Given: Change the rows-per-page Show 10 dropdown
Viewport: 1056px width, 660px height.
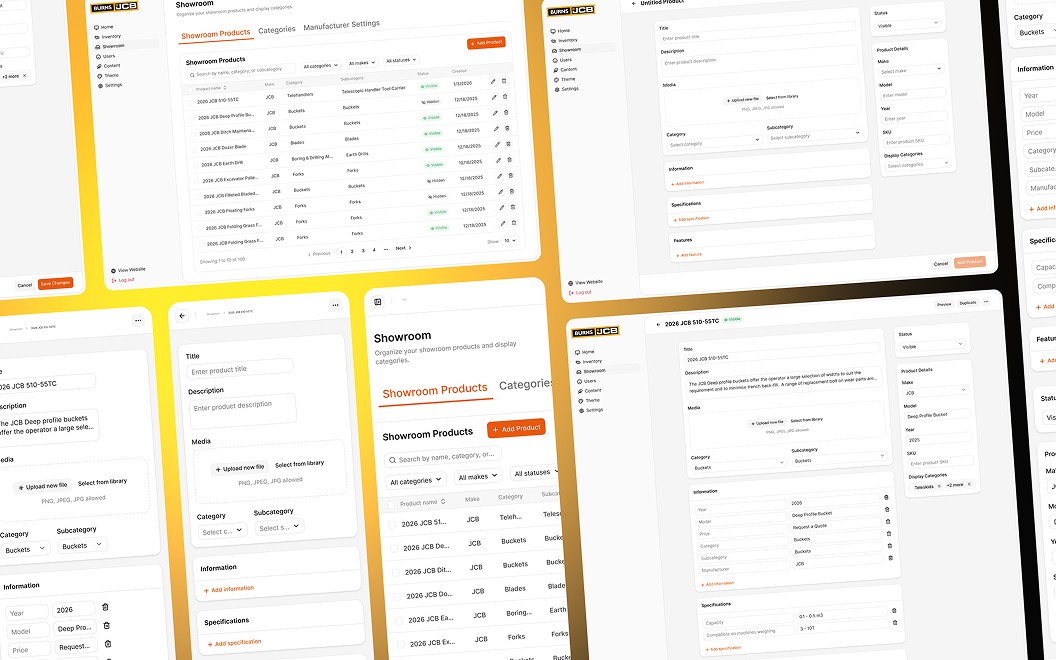Looking at the screenshot, I should click(510, 240).
